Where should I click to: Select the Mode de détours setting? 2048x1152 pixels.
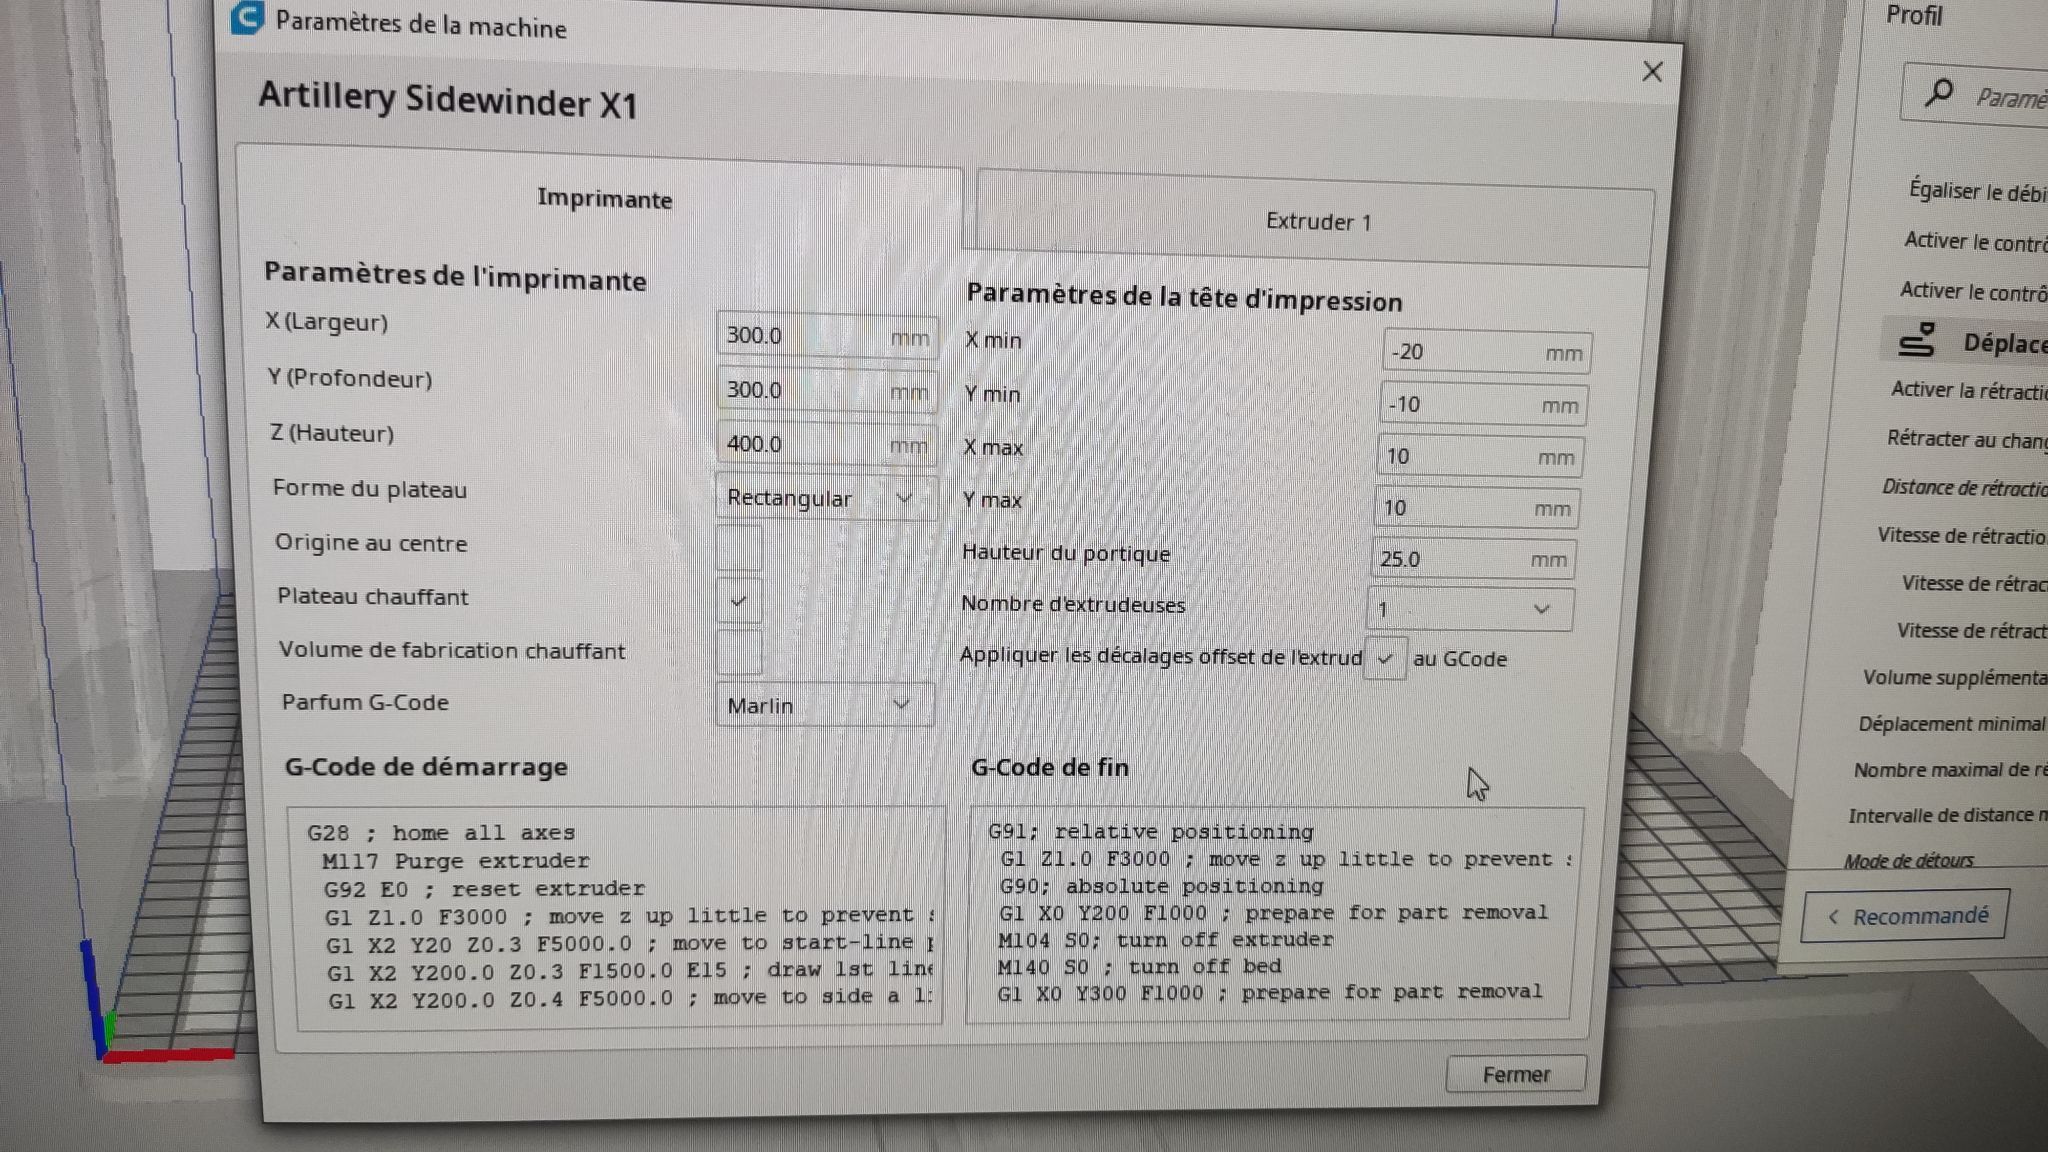click(x=1908, y=860)
